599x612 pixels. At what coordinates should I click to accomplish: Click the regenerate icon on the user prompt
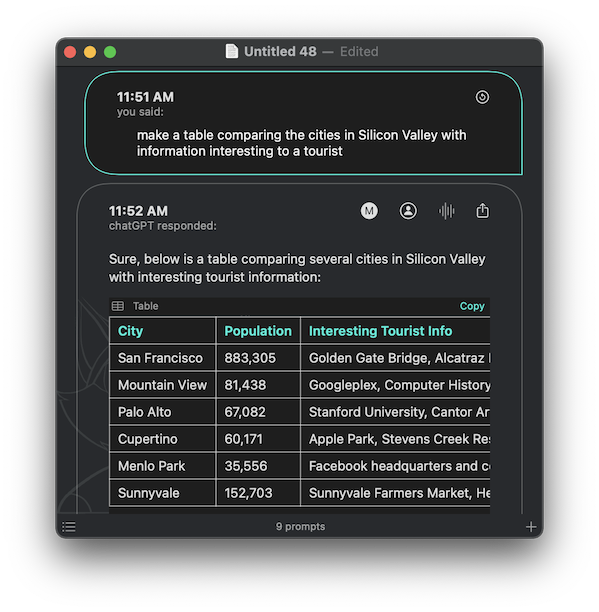[x=482, y=97]
